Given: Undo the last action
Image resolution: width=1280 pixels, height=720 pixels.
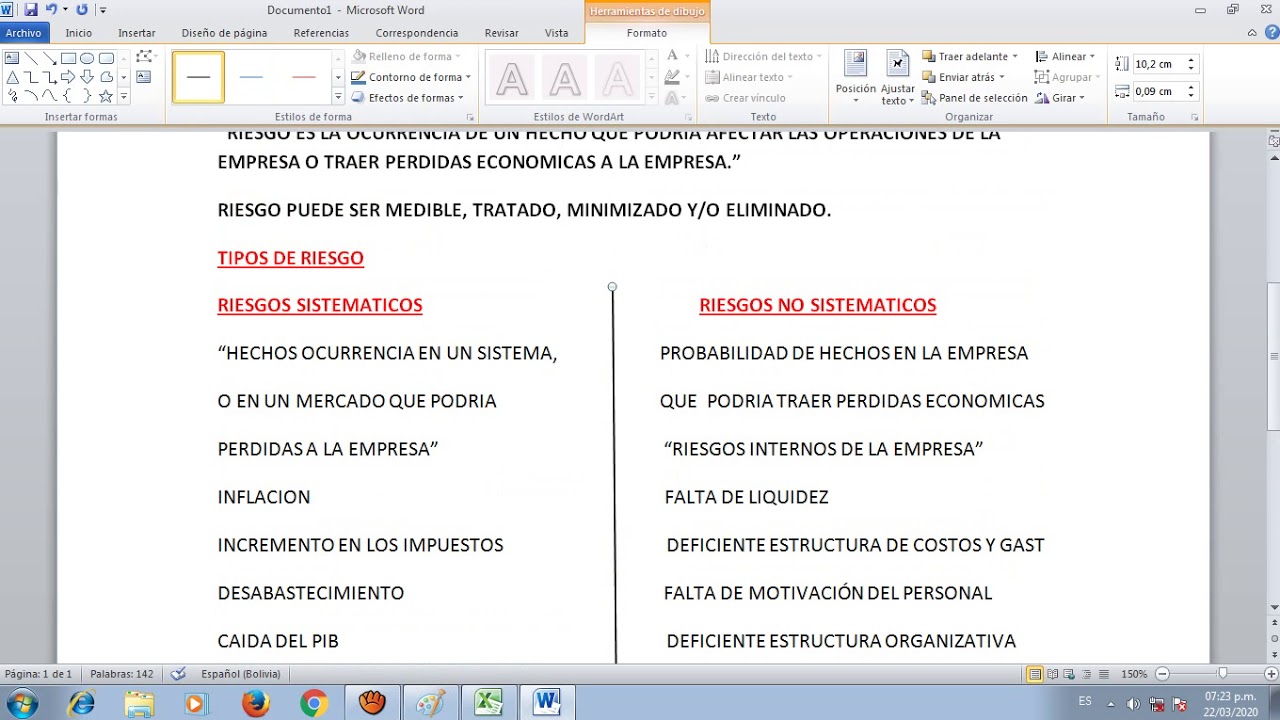Looking at the screenshot, I should click(51, 10).
